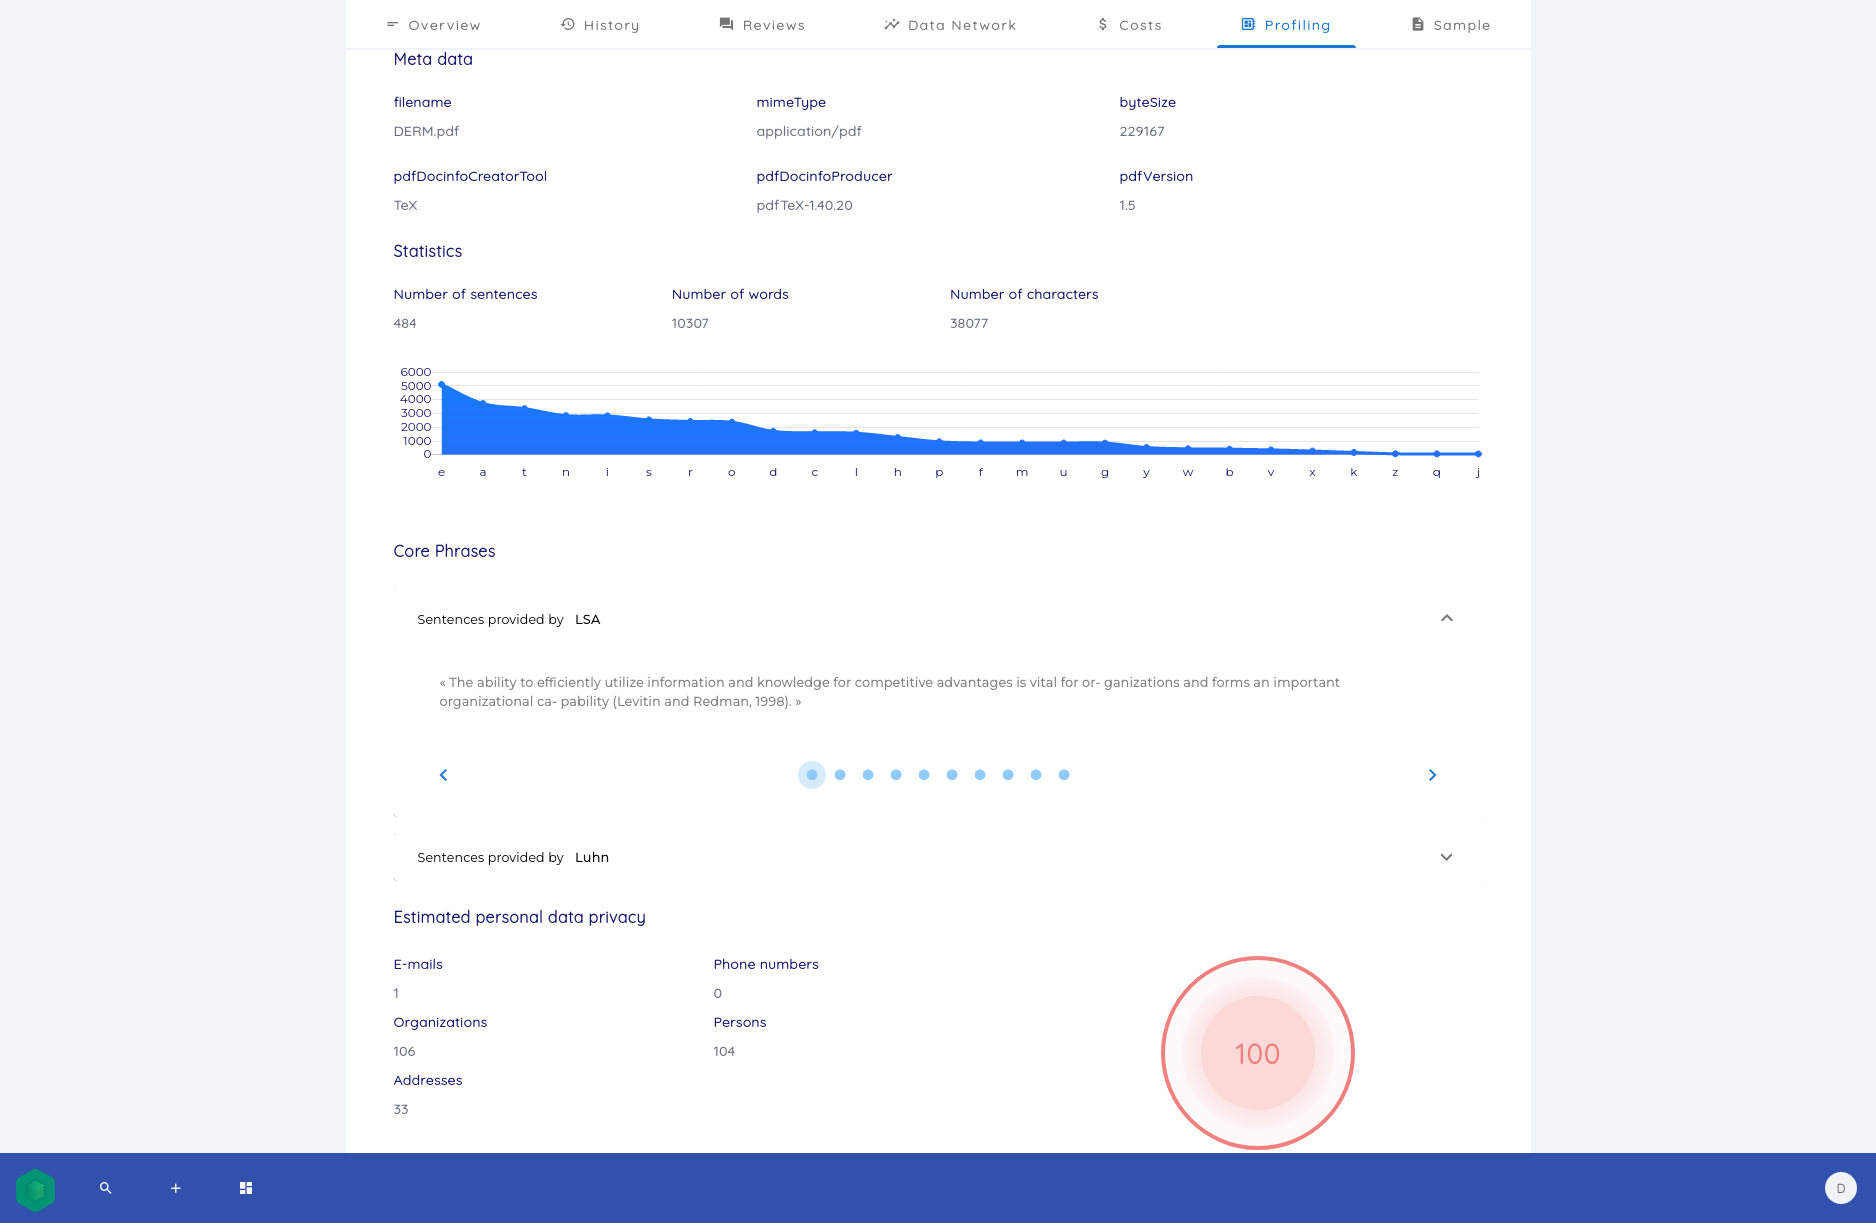Open the Costs tab
Viewport: 1876px width, 1223px height.
click(1129, 25)
